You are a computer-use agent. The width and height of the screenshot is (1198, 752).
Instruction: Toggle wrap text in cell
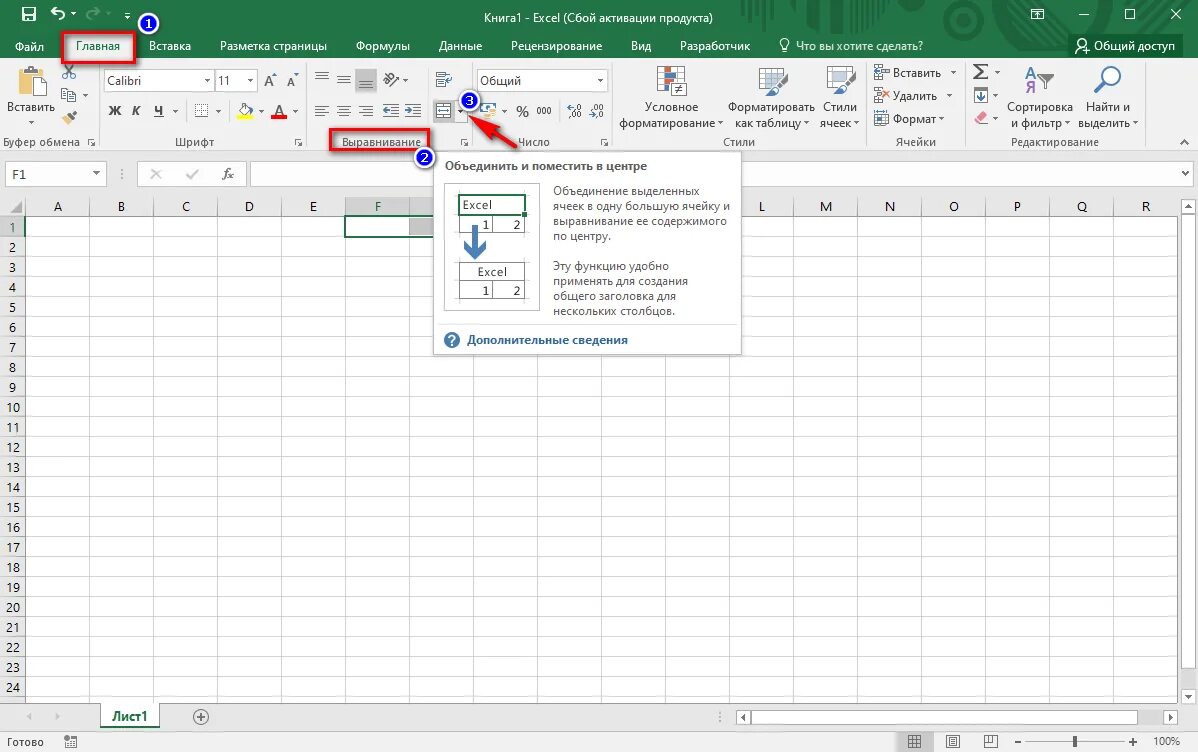coord(443,79)
